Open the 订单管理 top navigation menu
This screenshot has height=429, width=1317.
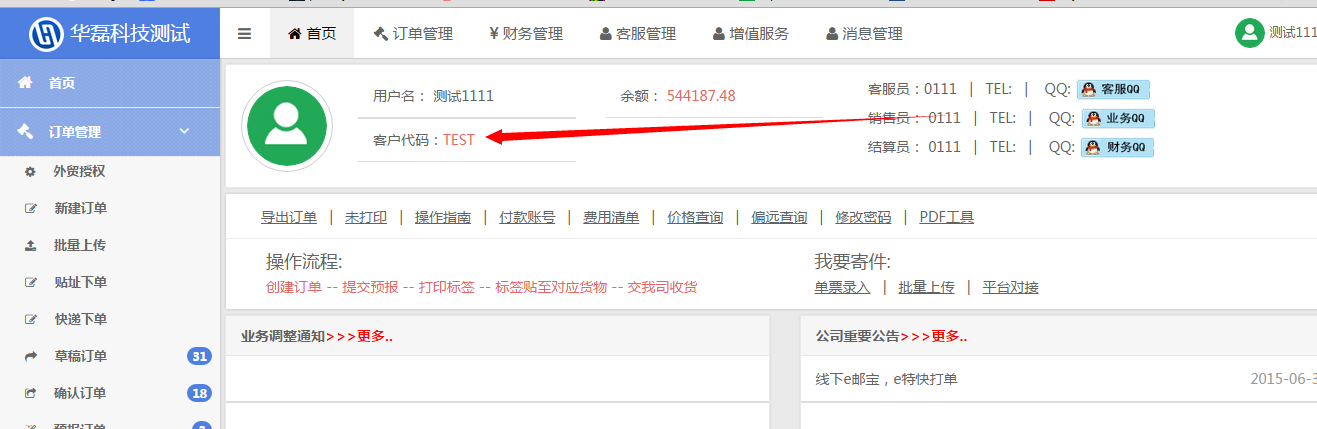click(413, 33)
